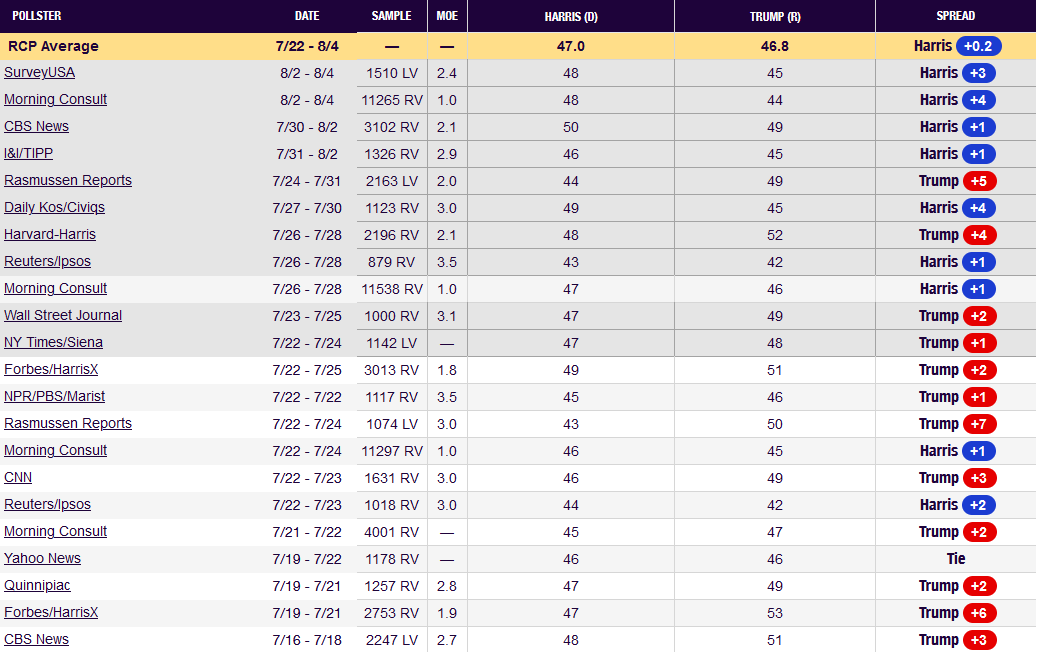Click the blue +0.2 RCP Average badge
Image resolution: width=1037 pixels, height=652 pixels.
[978, 46]
